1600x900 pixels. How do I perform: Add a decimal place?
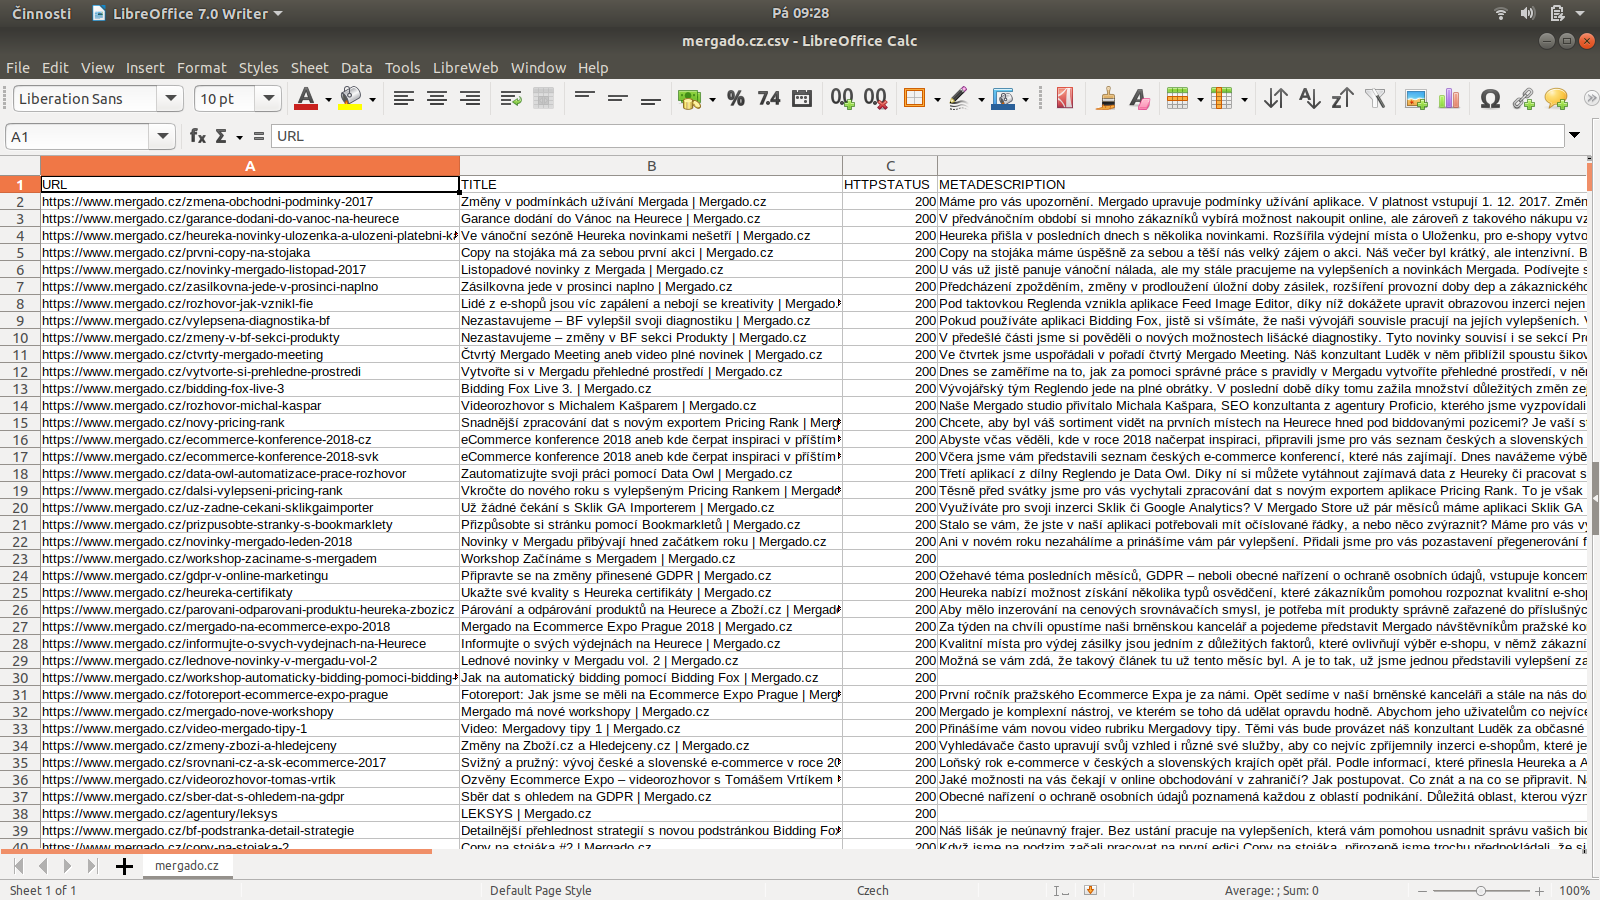click(x=842, y=99)
